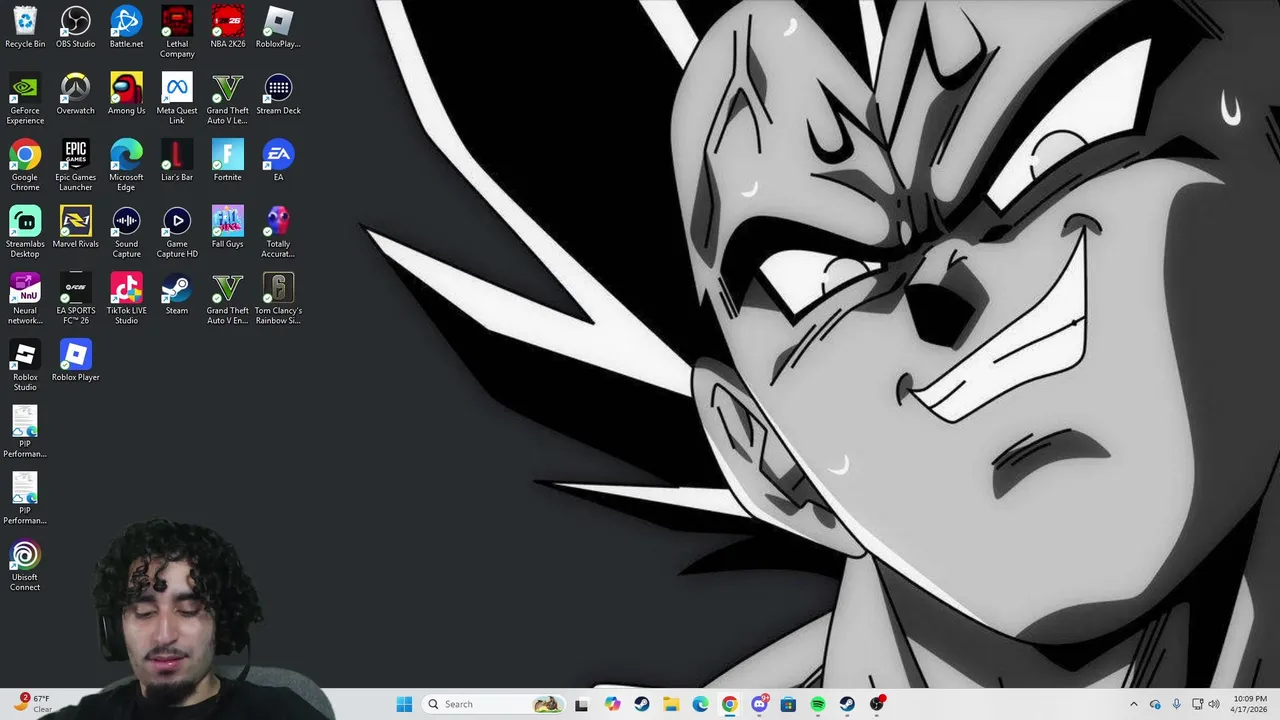Open File Explorer from the taskbar

[x=671, y=704]
